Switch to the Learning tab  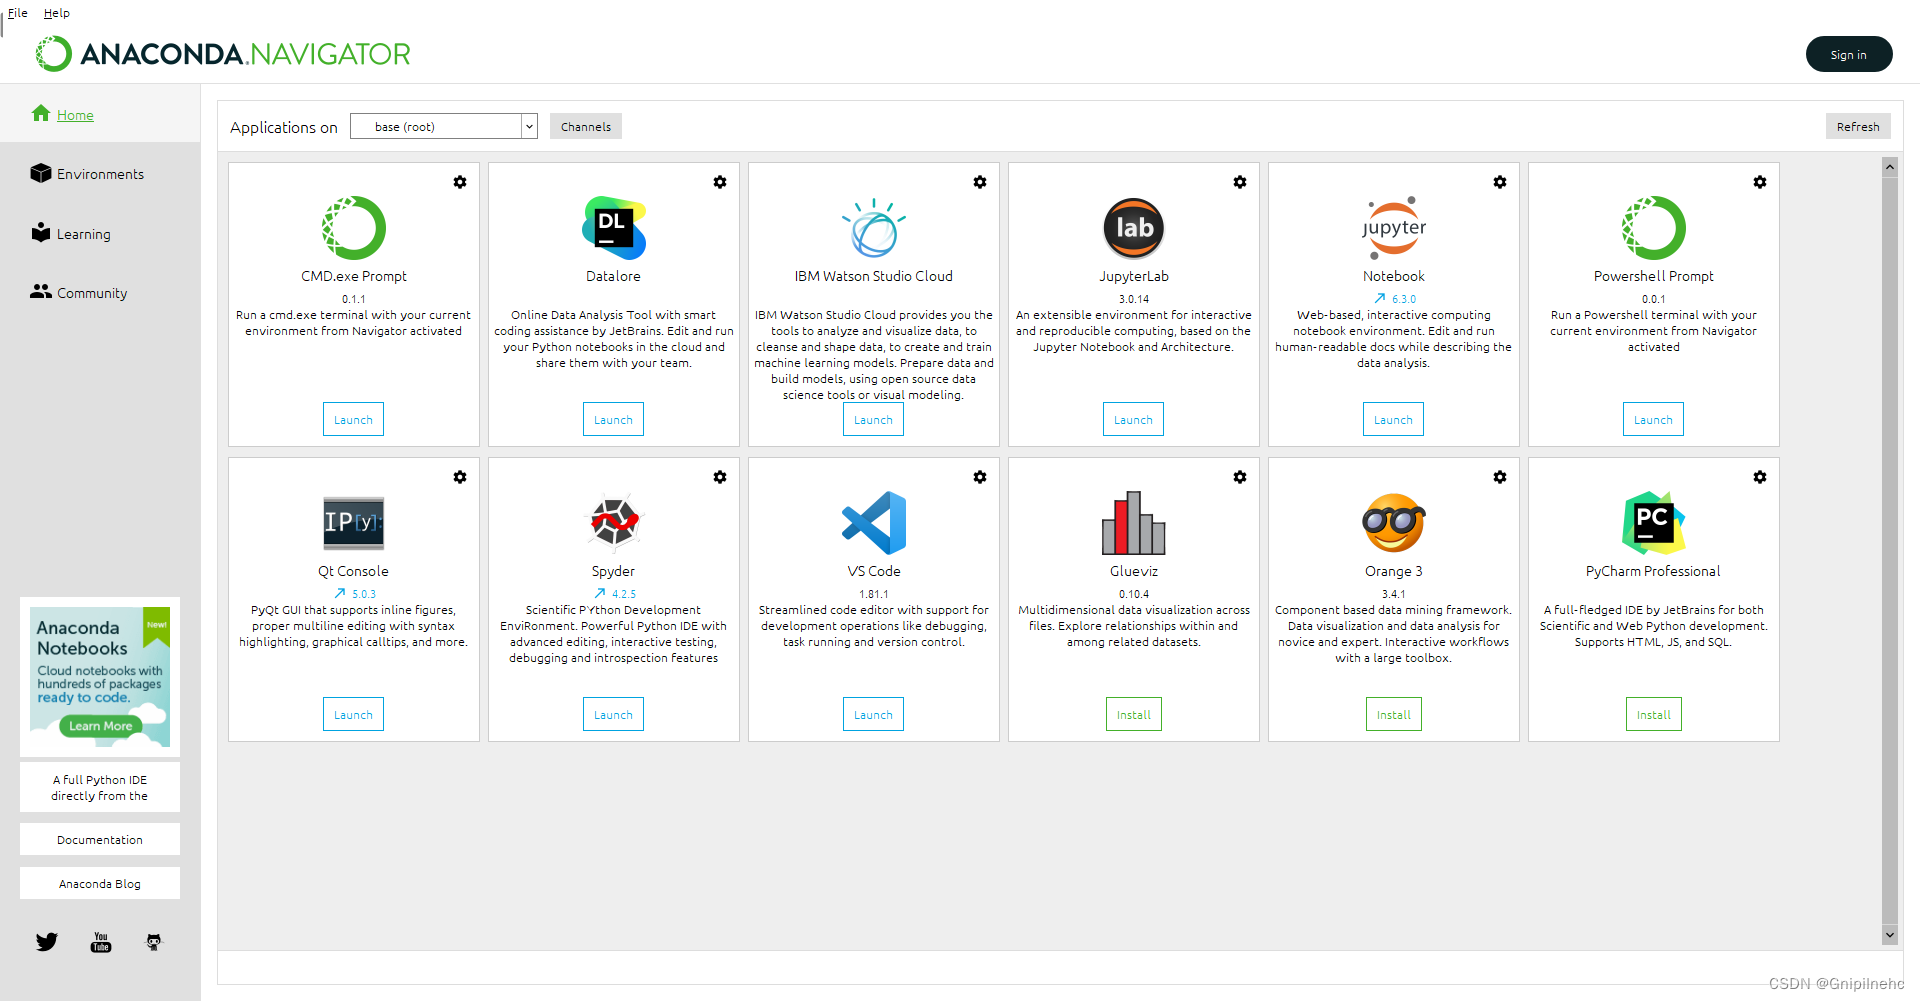pyautogui.click(x=100, y=234)
